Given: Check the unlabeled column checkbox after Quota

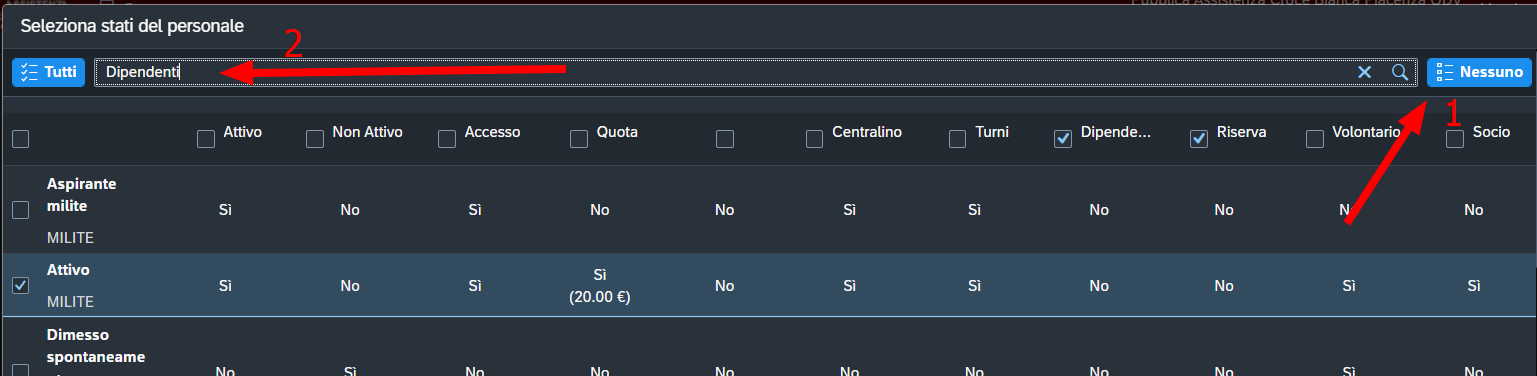Looking at the screenshot, I should pyautogui.click(x=725, y=139).
